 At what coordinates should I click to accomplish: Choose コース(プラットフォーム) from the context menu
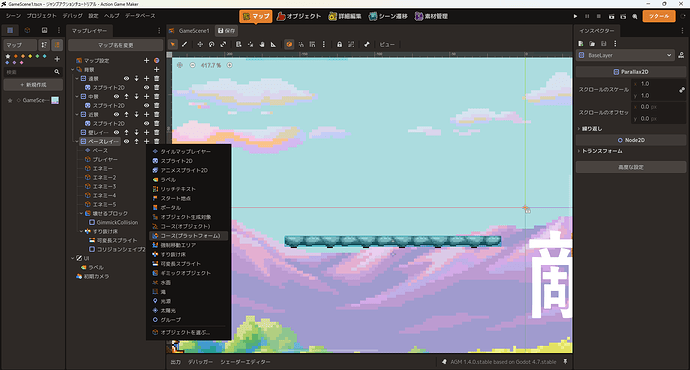pyautogui.click(x=189, y=236)
